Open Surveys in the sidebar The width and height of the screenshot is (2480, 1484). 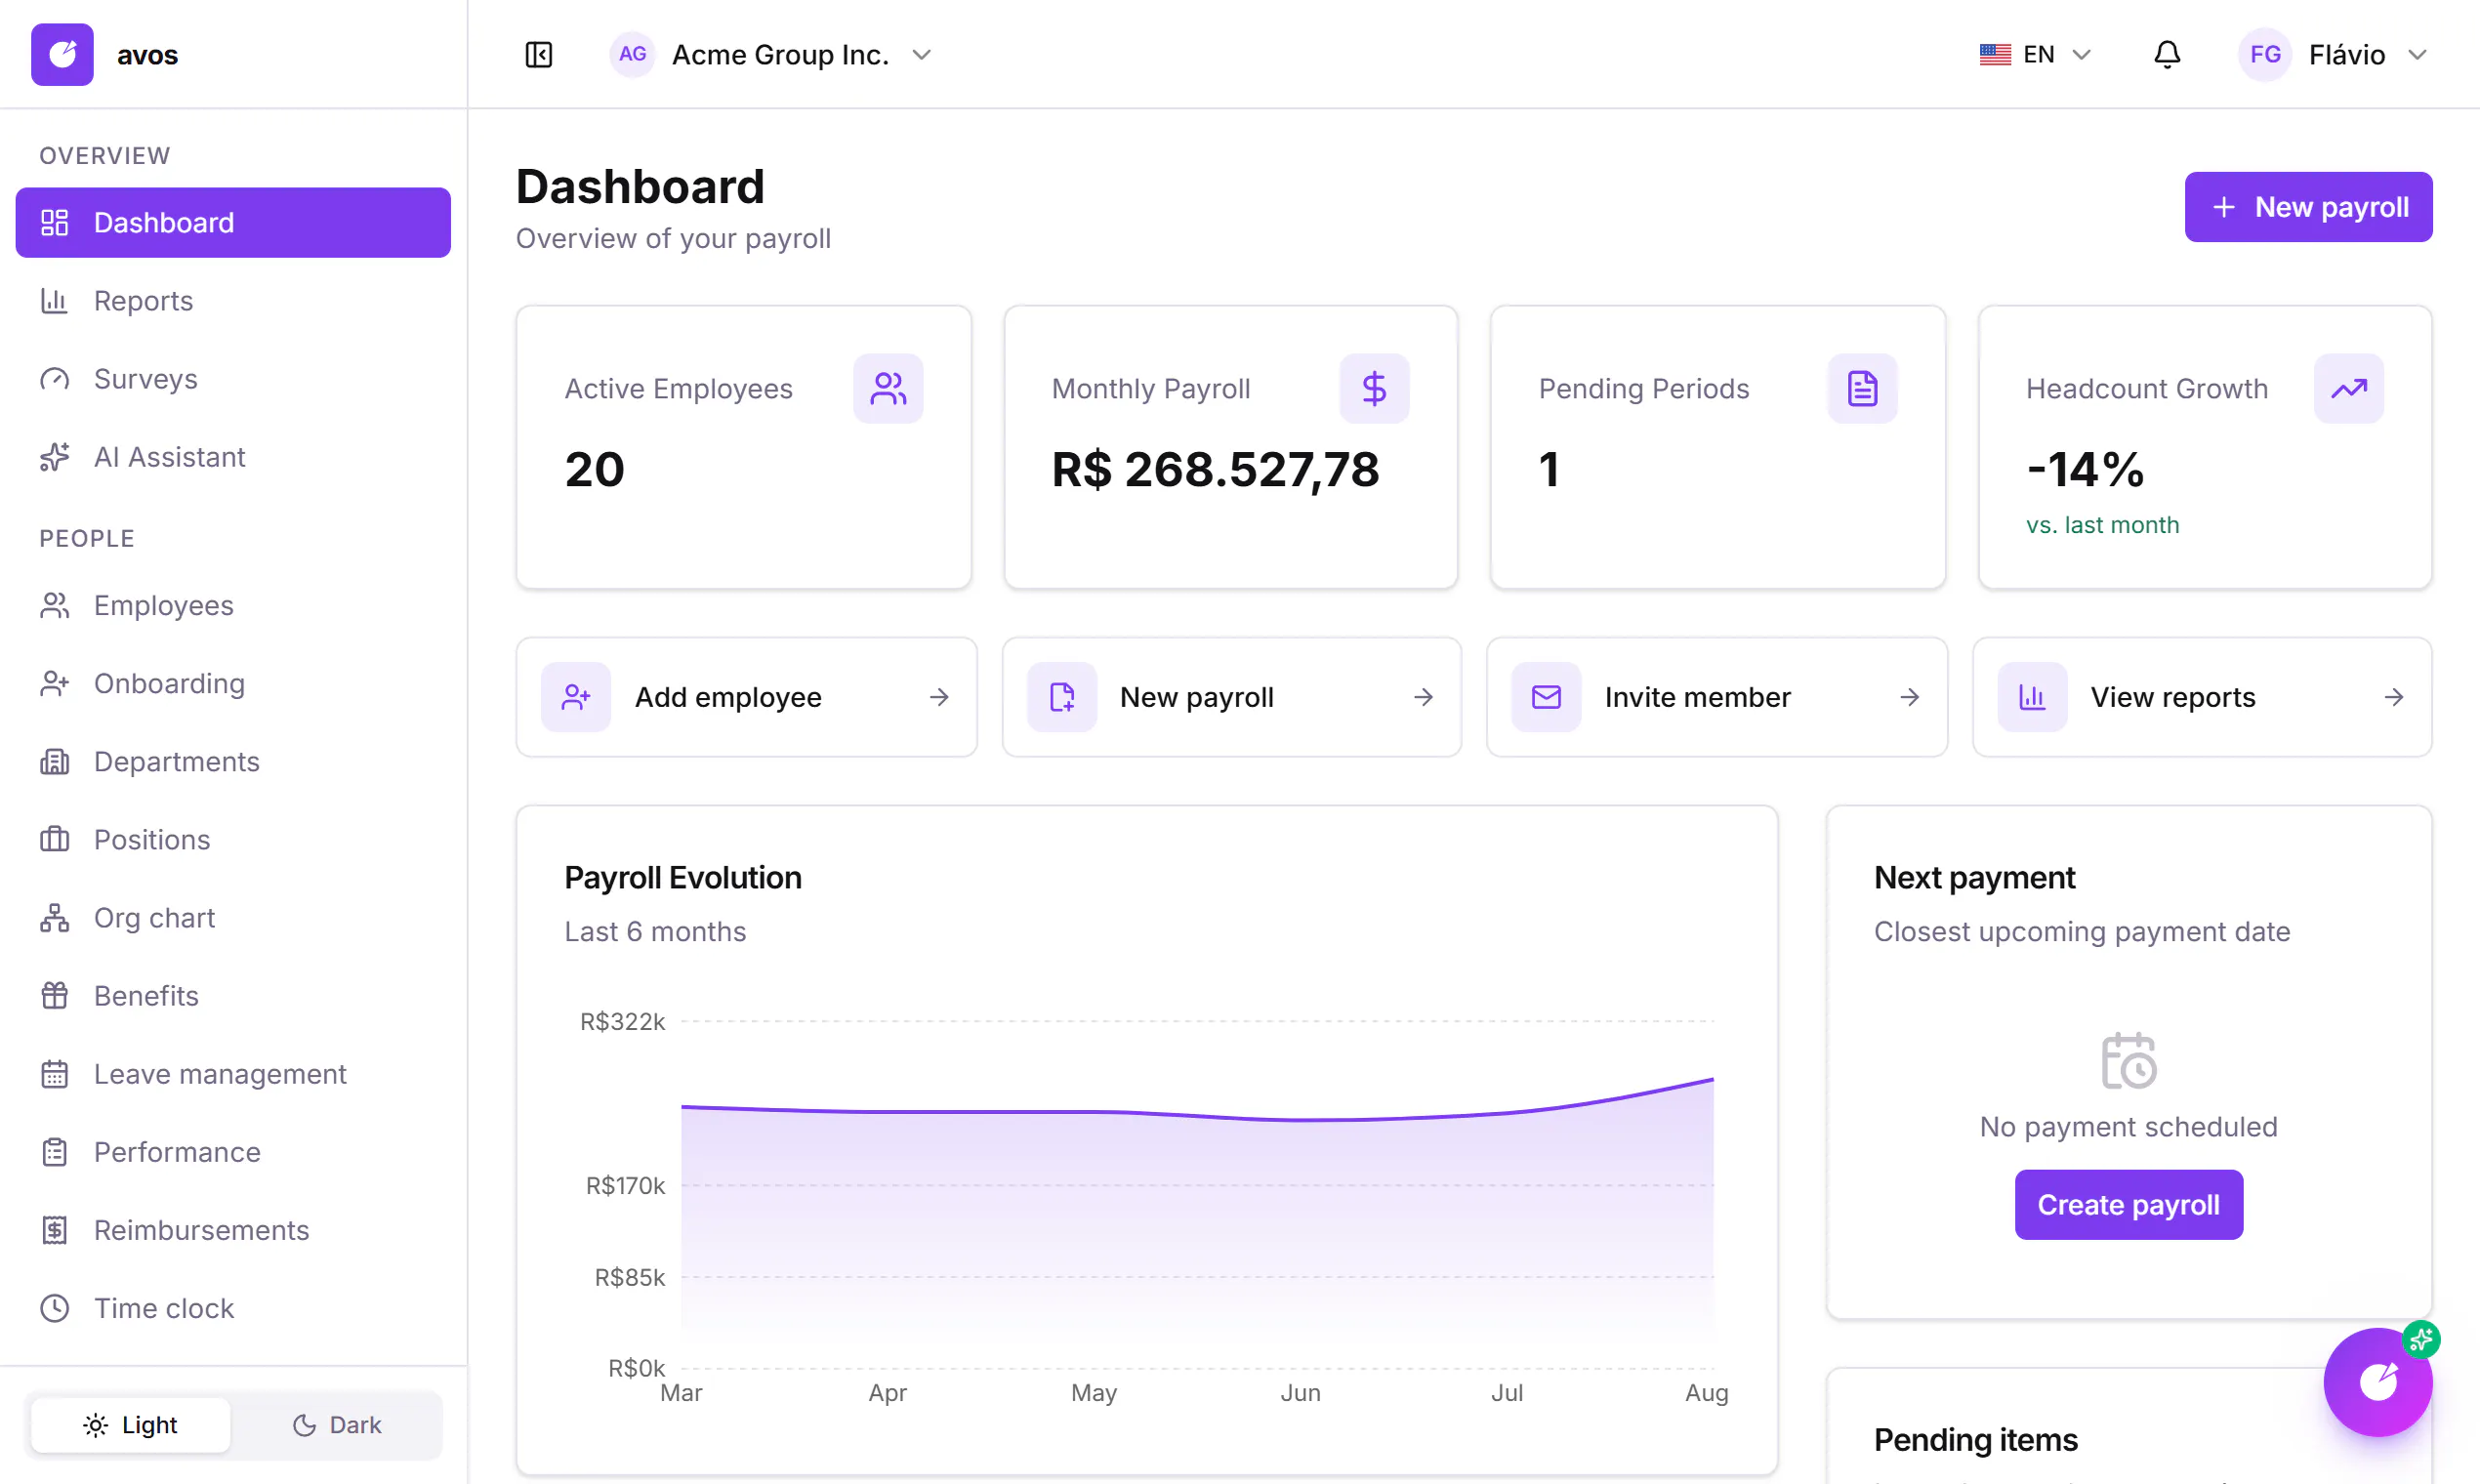(233, 378)
